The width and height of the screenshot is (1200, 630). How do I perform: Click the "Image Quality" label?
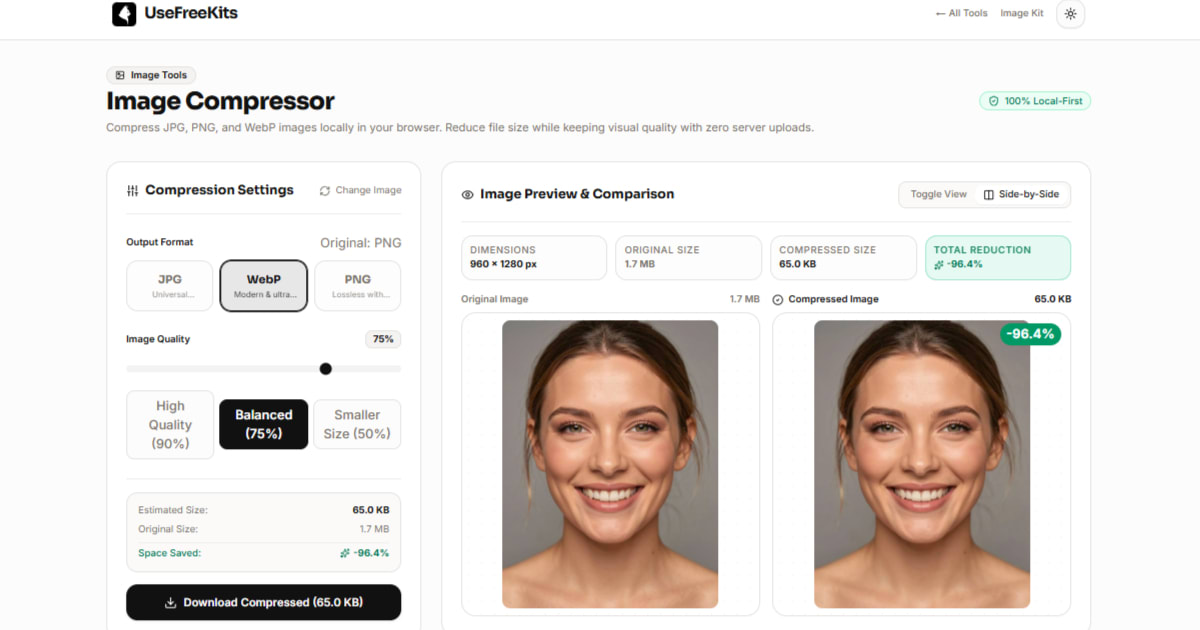pos(158,339)
